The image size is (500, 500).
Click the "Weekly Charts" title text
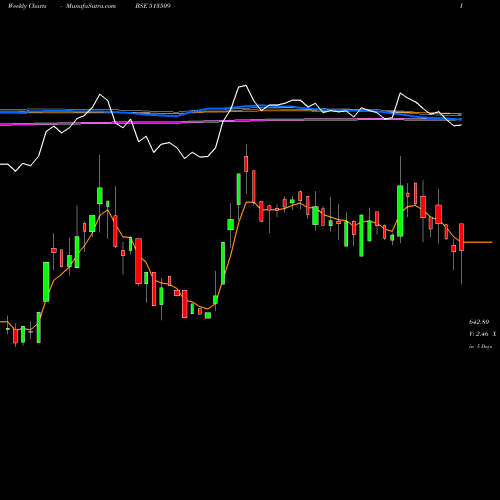click(x=27, y=6)
